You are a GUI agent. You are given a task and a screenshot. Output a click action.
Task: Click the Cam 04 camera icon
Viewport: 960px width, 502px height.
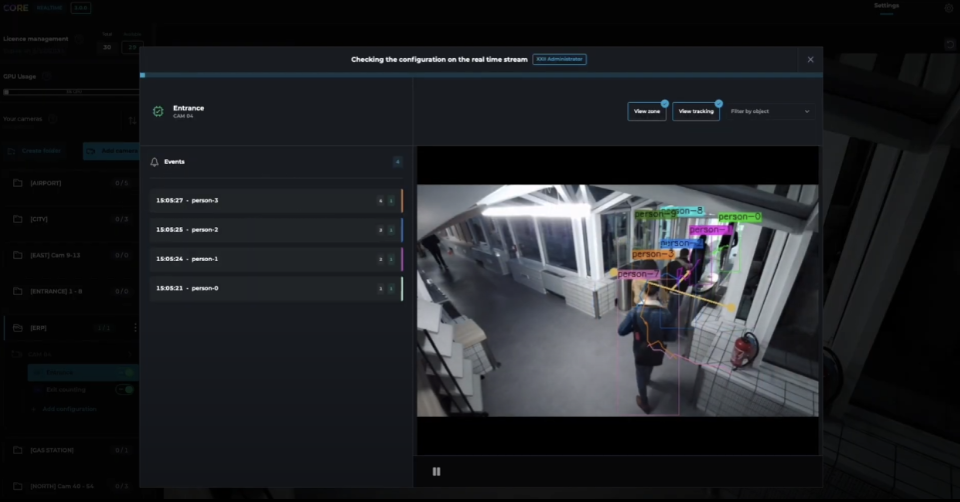(x=17, y=354)
